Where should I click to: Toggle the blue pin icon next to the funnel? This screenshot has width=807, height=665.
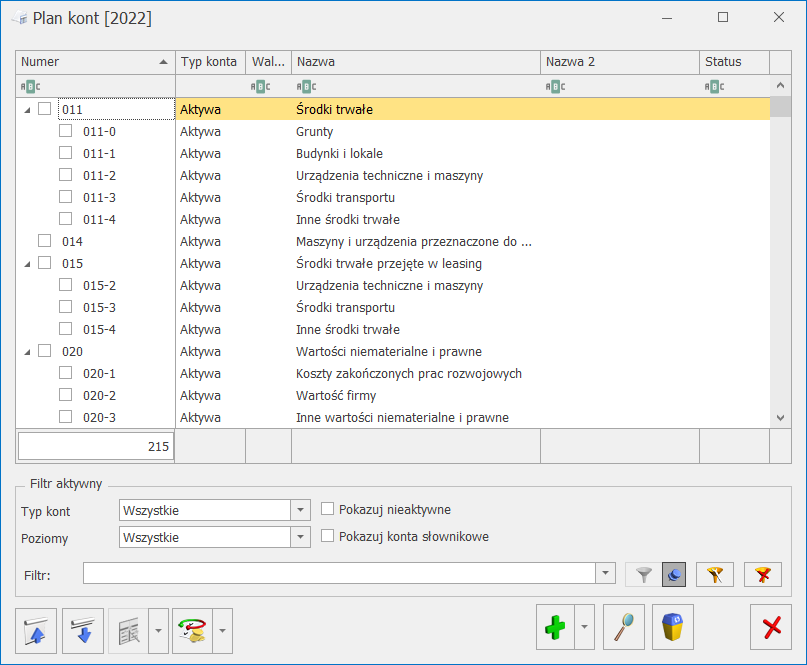click(674, 574)
